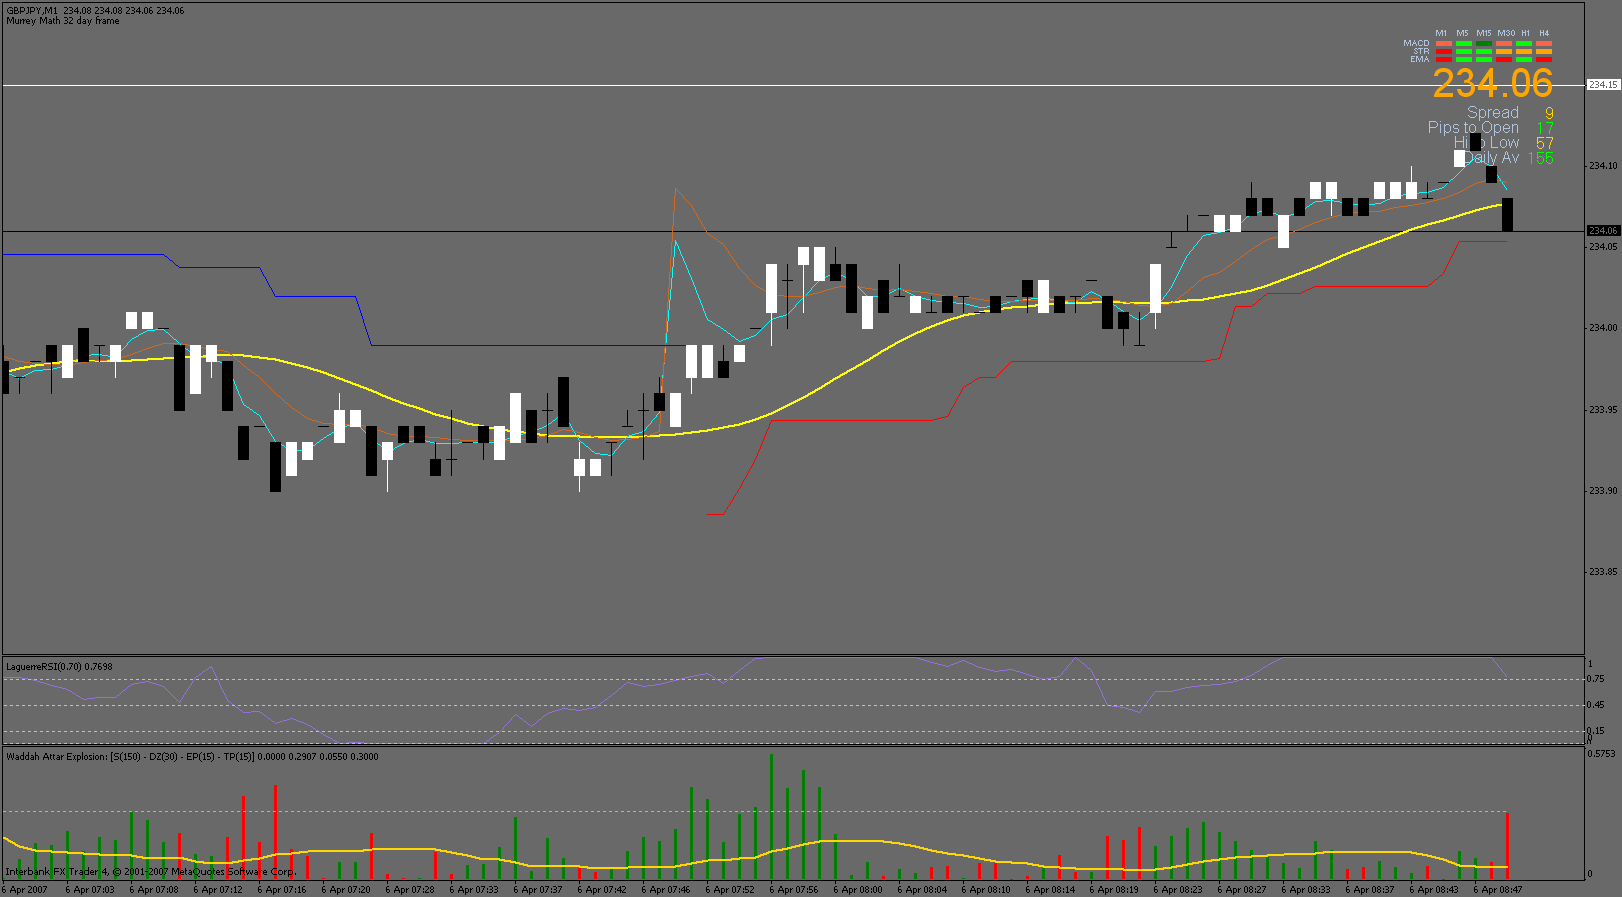The height and width of the screenshot is (897, 1622).
Task: Click the STR row label
Action: point(1421,51)
